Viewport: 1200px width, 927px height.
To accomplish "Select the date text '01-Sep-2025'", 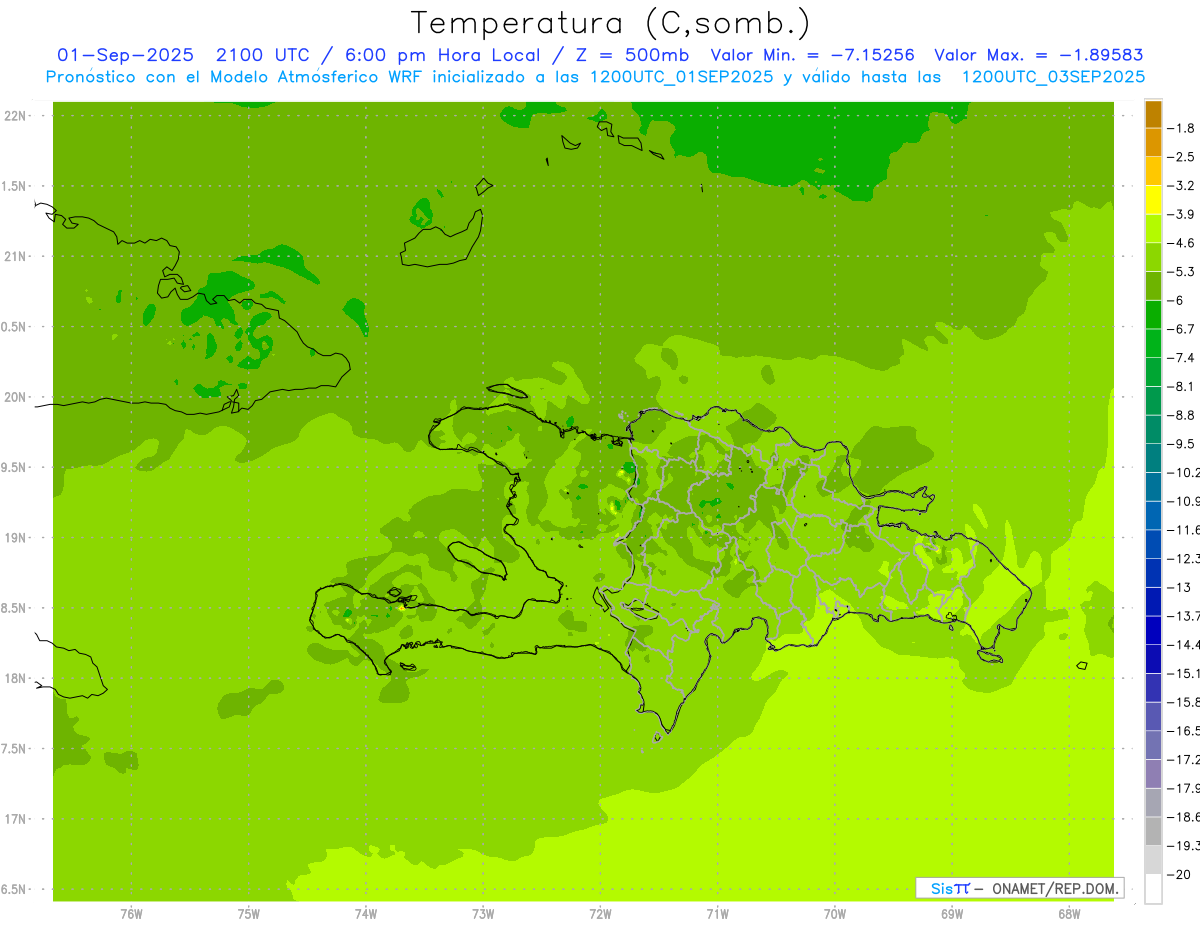I will click(126, 55).
